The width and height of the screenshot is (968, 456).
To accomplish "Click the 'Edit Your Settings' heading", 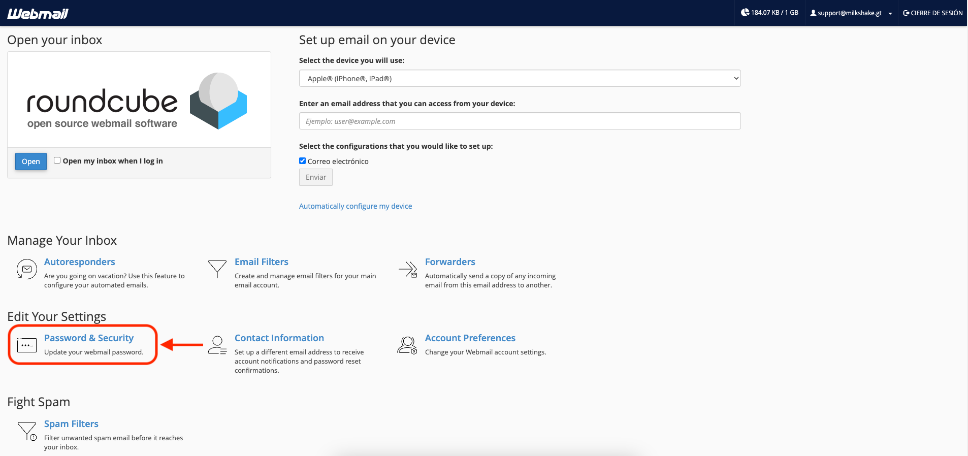I will click(x=57, y=317).
